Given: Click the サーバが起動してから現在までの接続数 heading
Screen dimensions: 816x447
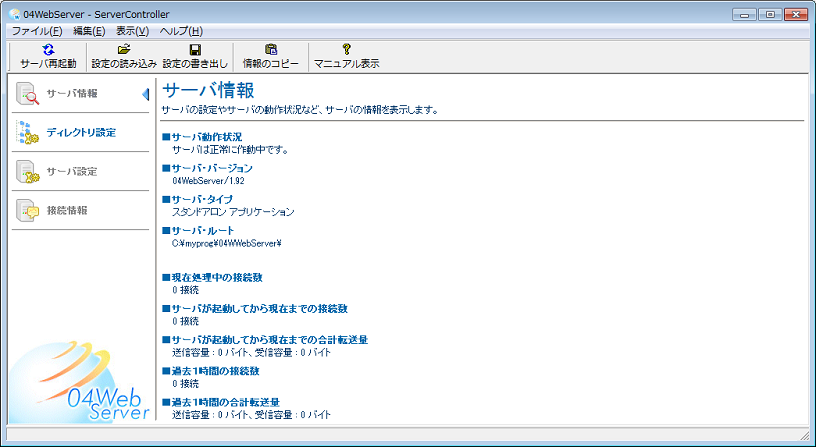Looking at the screenshot, I should click(x=255, y=309).
